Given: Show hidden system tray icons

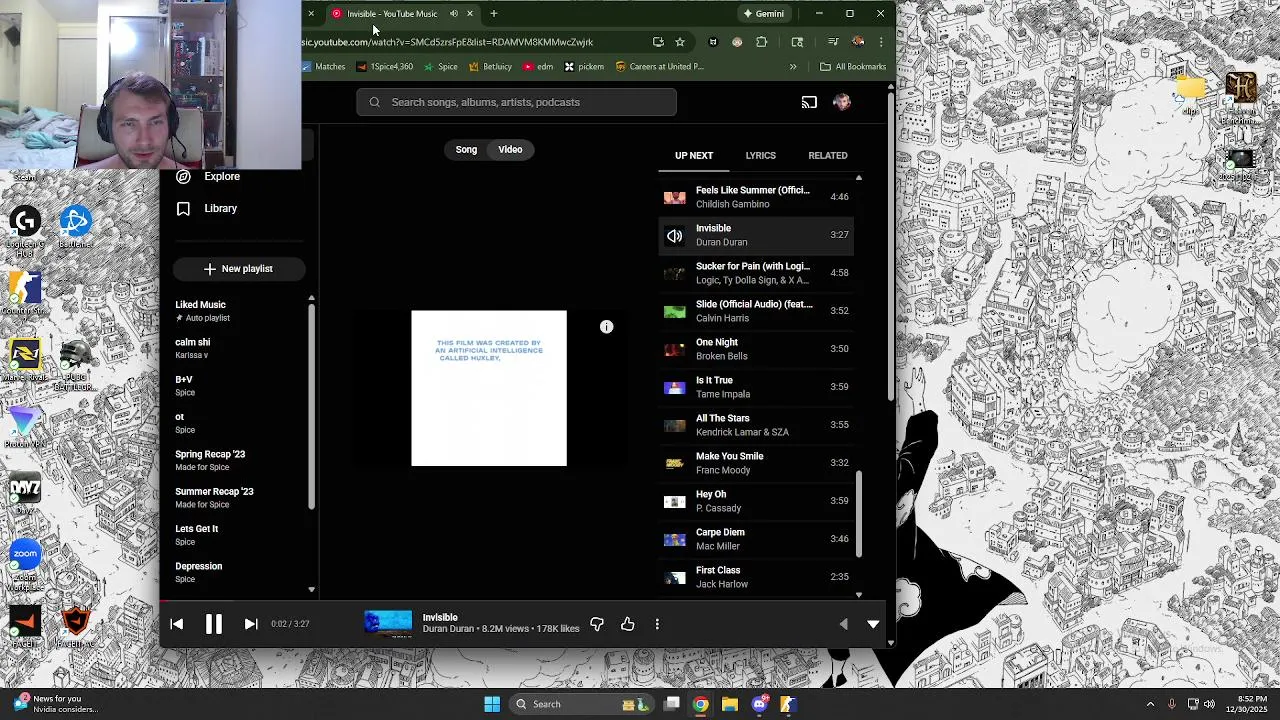Looking at the screenshot, I should 1150,704.
